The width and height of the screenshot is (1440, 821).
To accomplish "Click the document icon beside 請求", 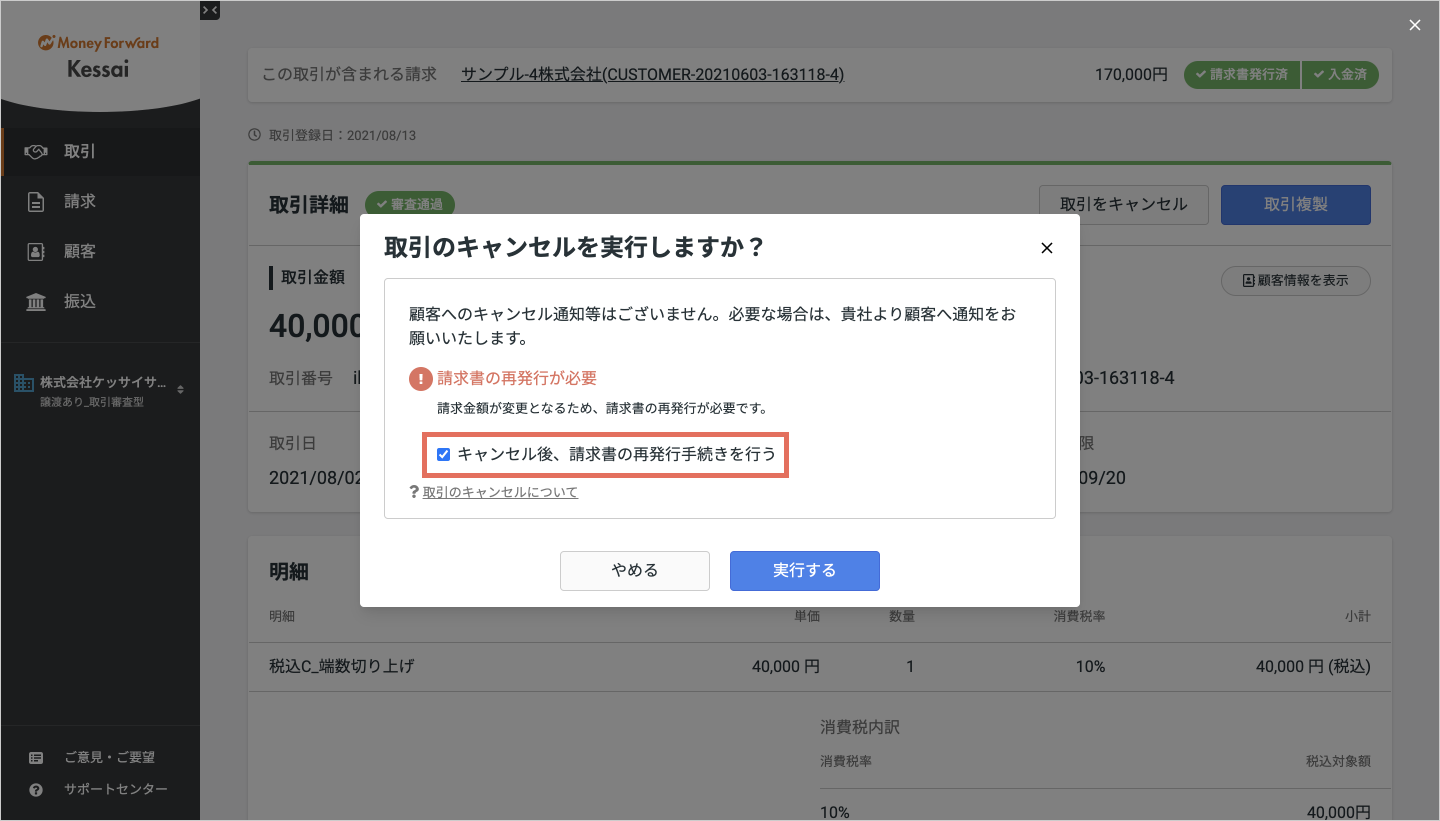I will tap(36, 201).
